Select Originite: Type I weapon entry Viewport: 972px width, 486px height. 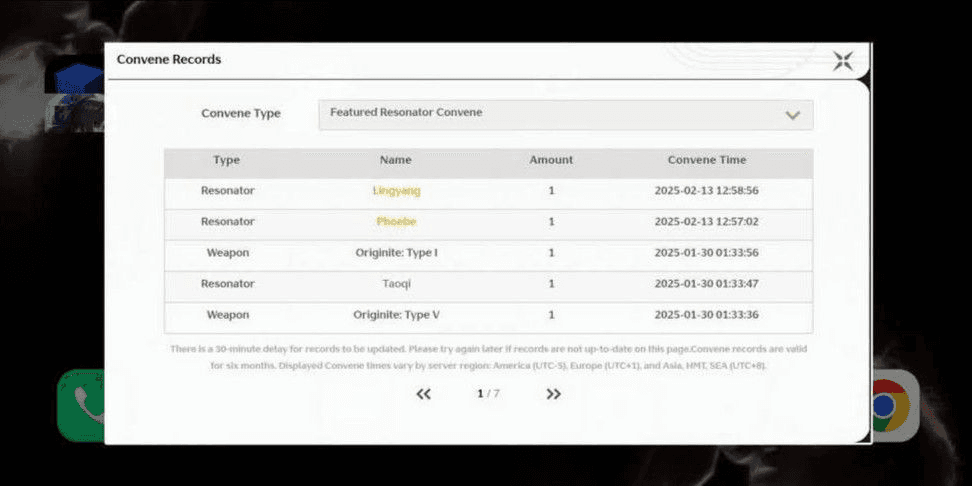click(397, 253)
